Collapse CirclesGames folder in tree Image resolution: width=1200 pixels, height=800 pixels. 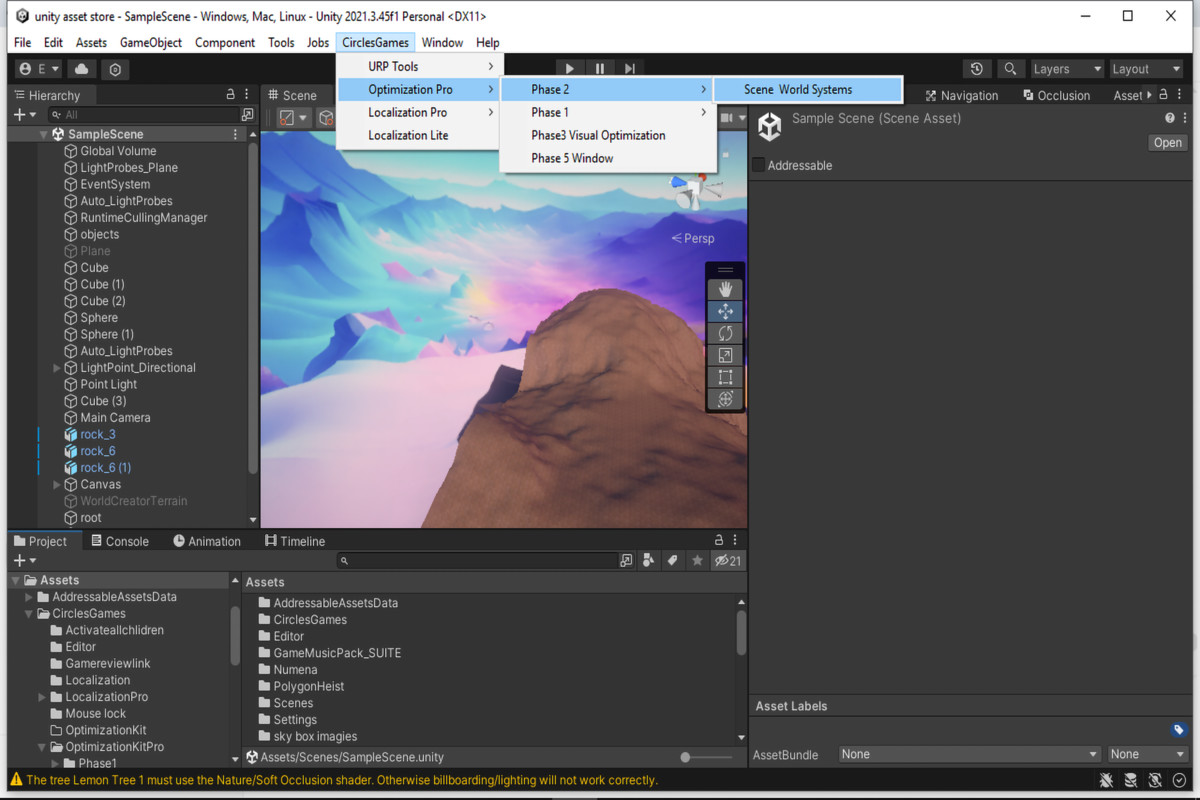click(29, 614)
